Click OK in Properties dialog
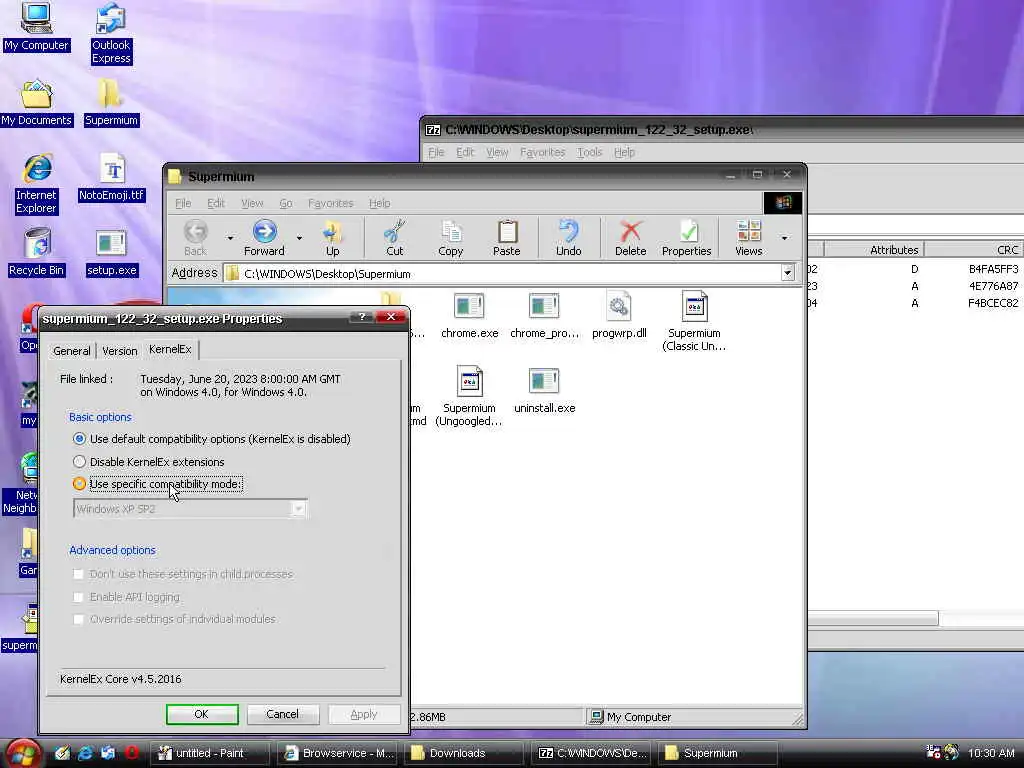Image resolution: width=1024 pixels, height=768 pixels. click(x=202, y=714)
